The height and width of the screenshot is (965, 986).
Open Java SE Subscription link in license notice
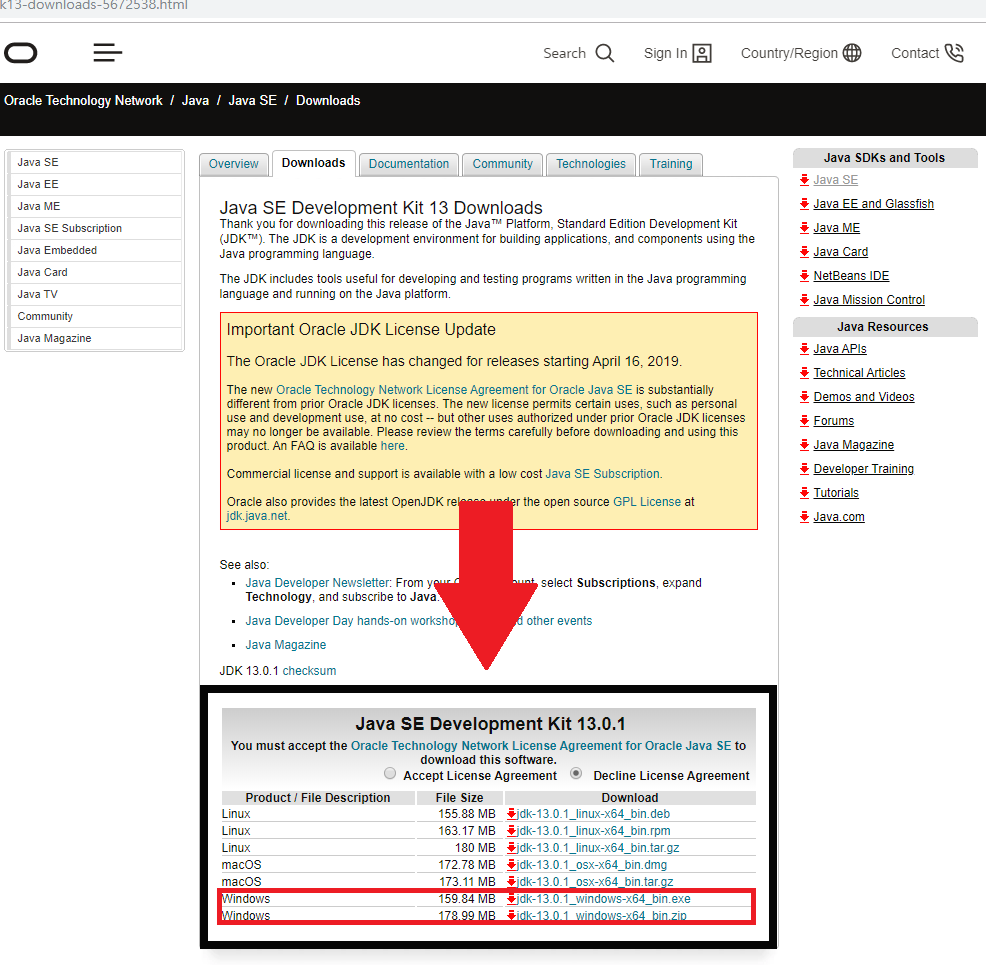[602, 474]
